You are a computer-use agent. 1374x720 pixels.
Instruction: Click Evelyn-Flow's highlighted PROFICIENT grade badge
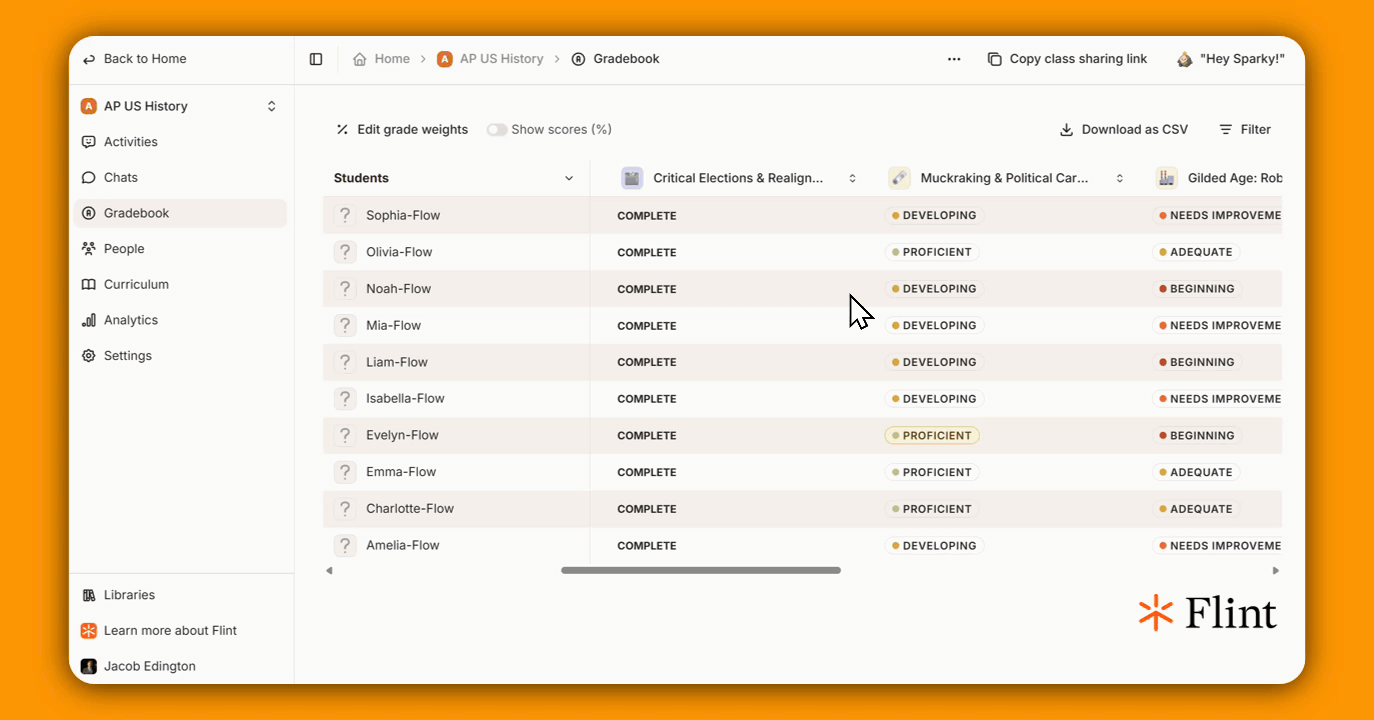pos(932,435)
